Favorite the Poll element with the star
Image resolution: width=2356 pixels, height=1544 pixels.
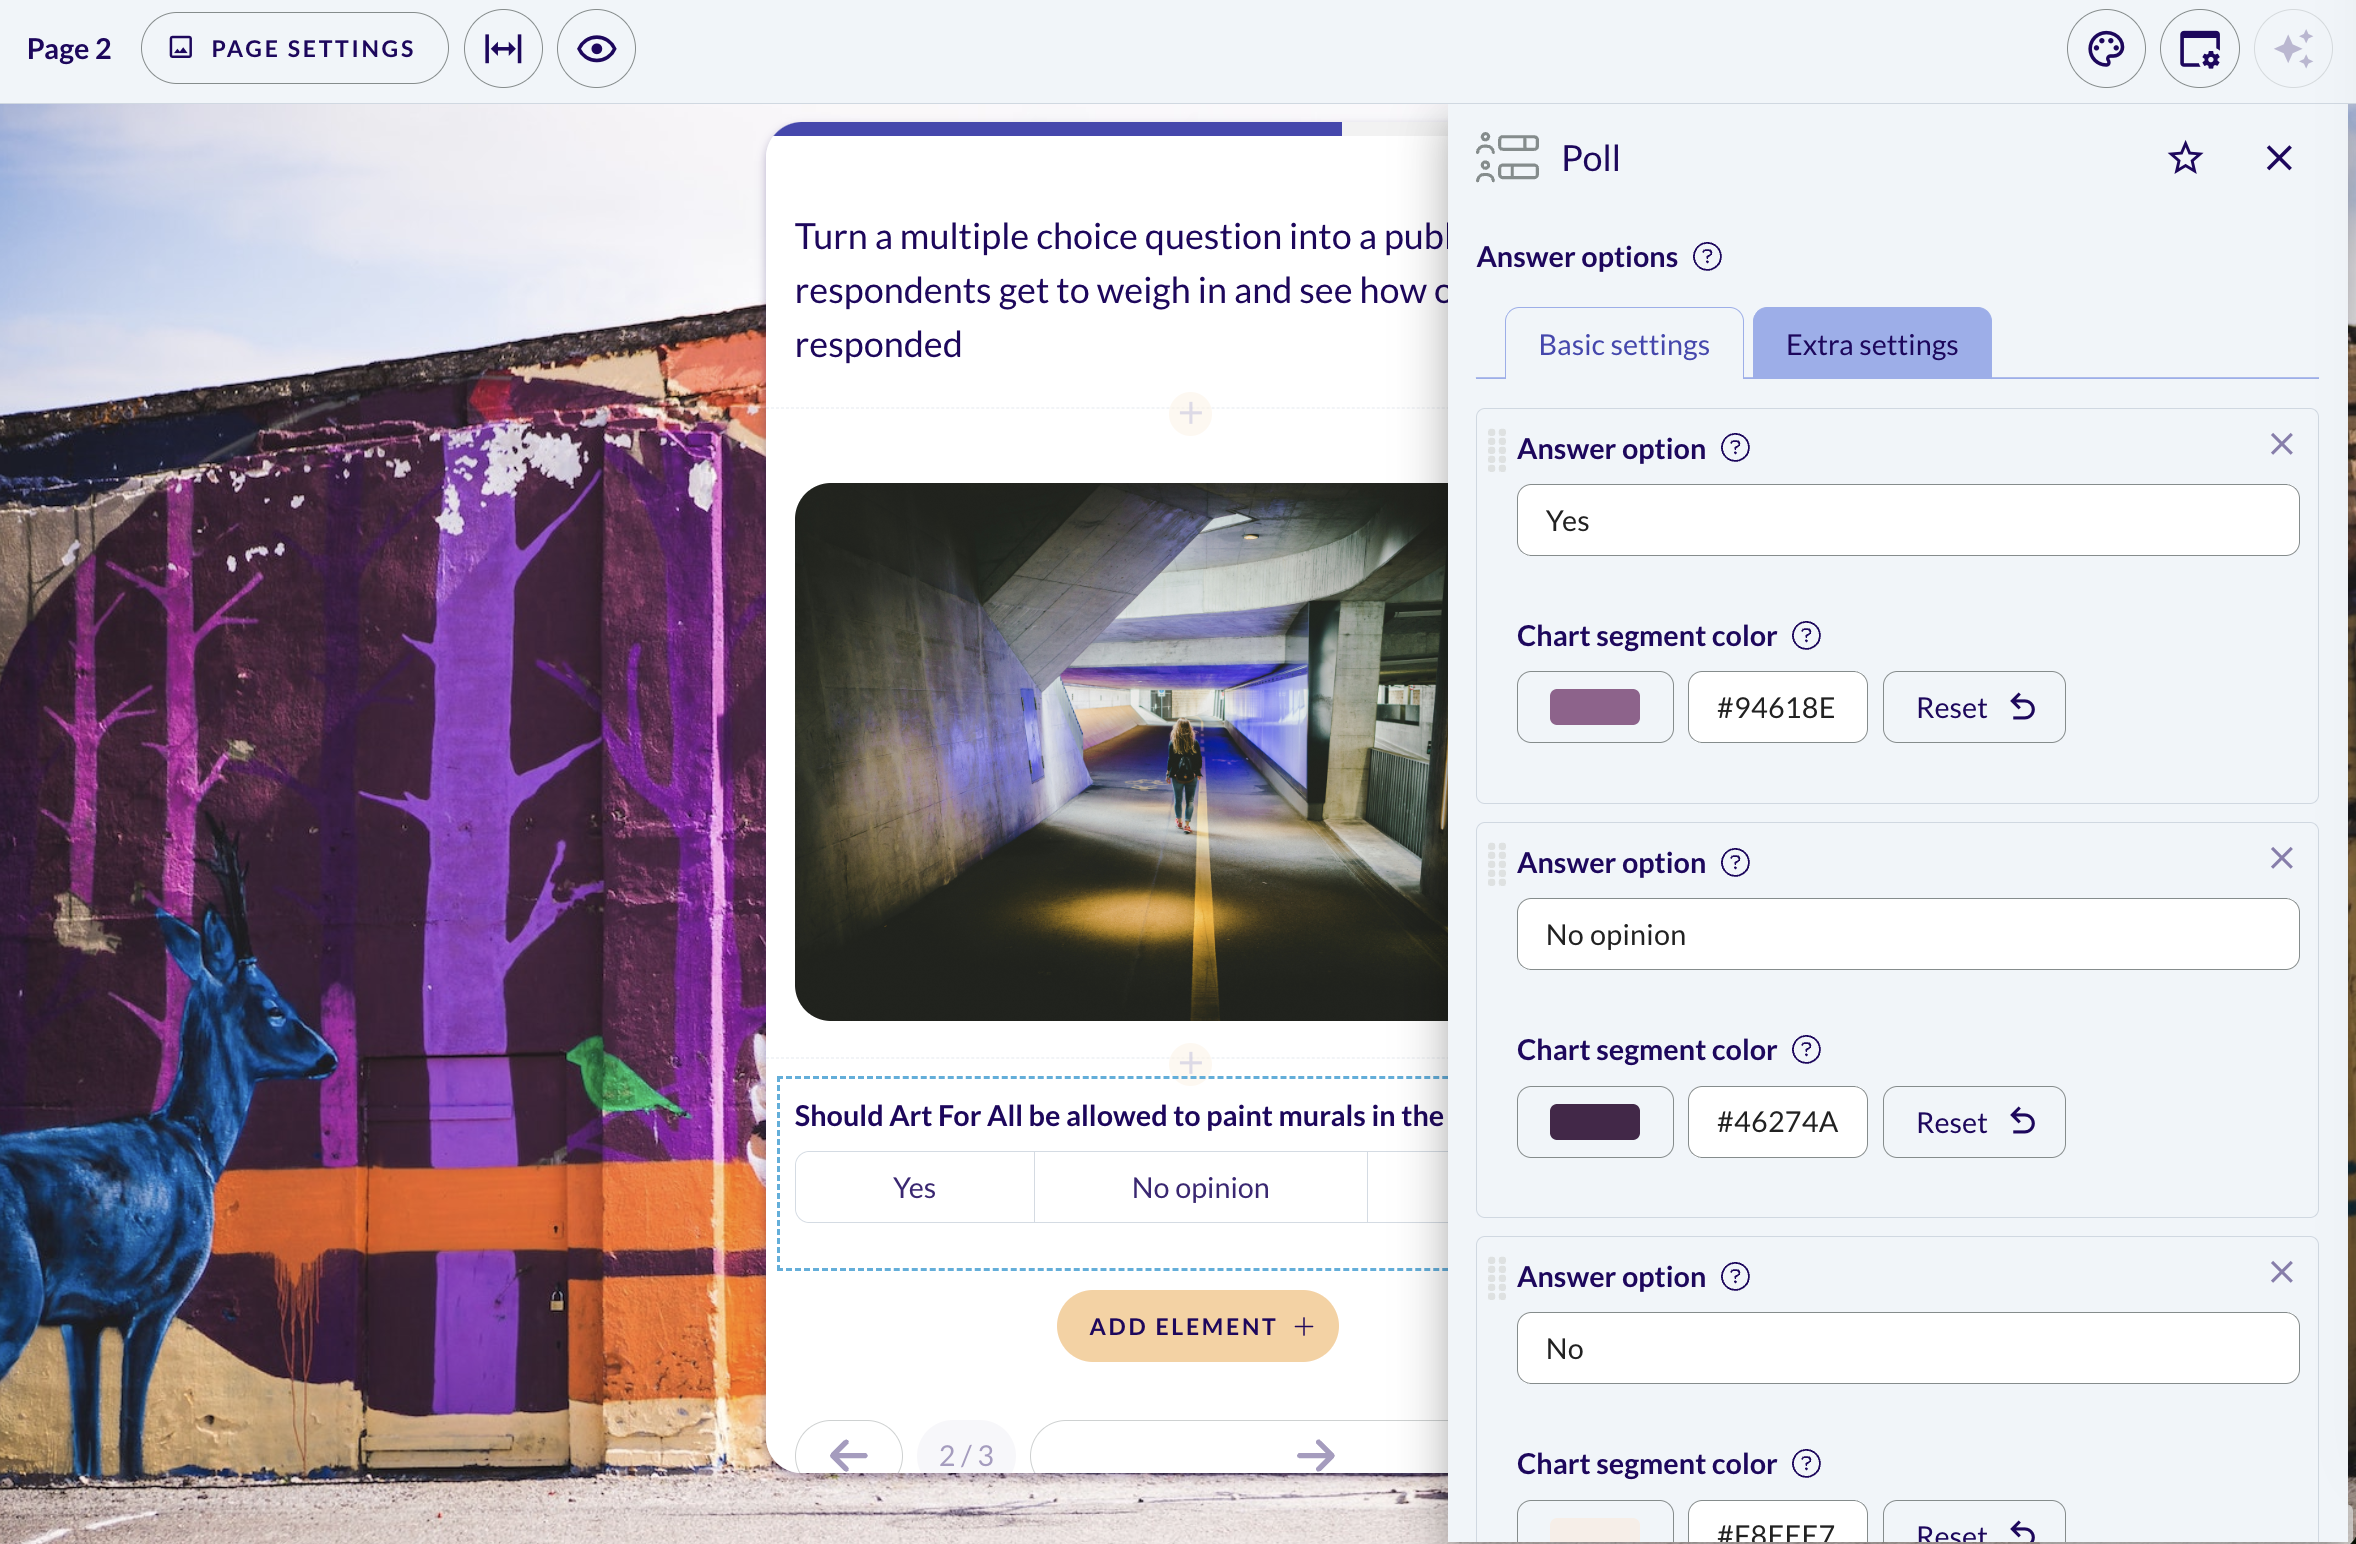(x=2185, y=158)
